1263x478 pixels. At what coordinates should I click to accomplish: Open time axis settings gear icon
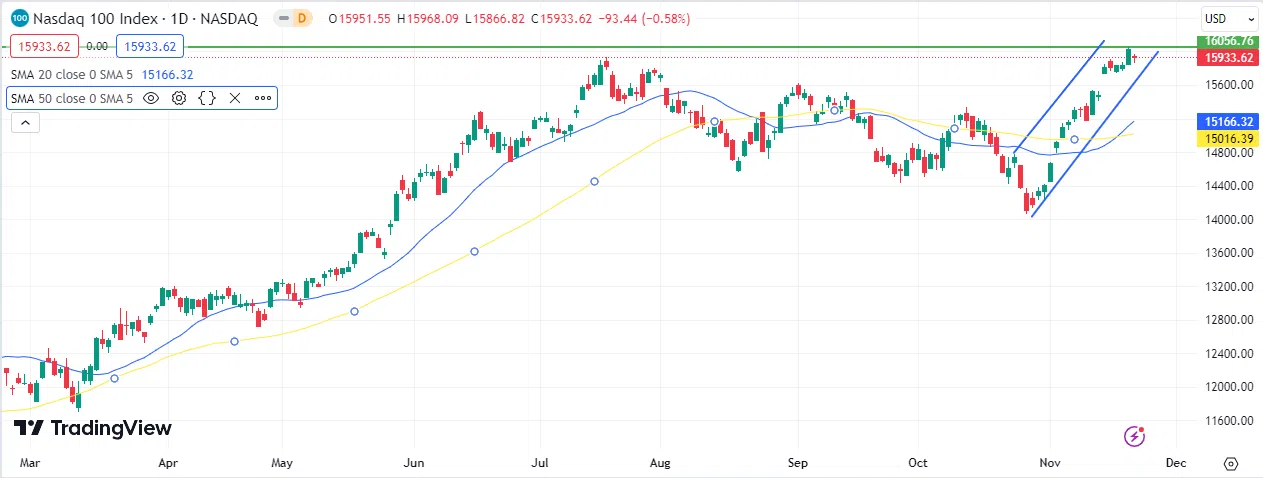pyautogui.click(x=1231, y=464)
